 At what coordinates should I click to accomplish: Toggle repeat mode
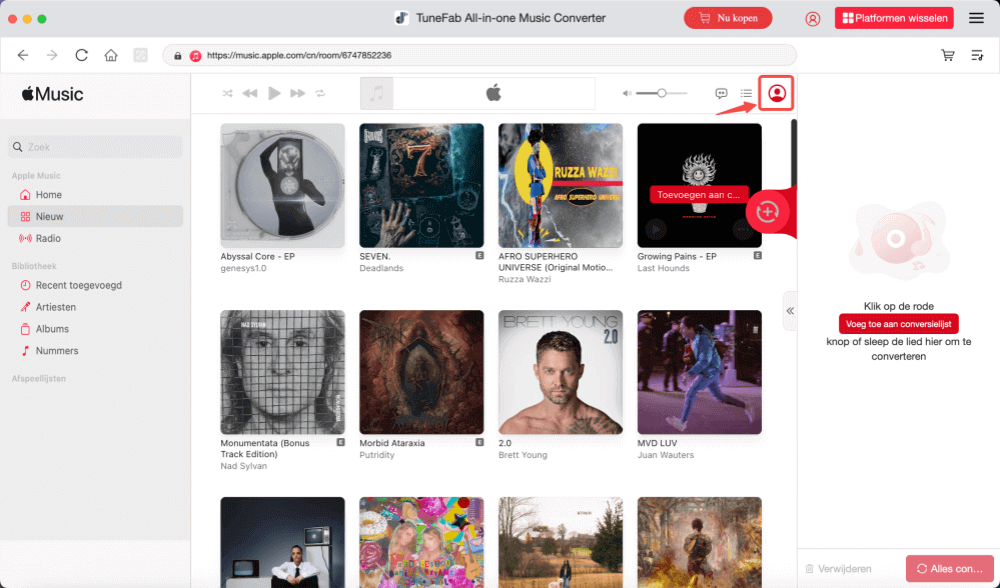click(x=320, y=93)
